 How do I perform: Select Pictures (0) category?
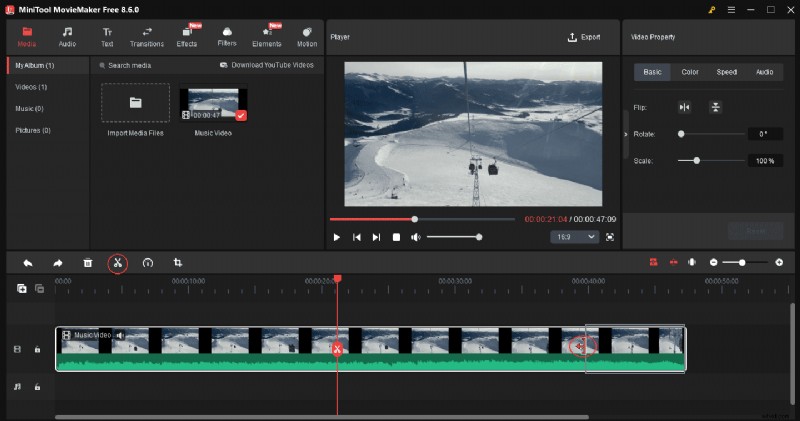pyautogui.click(x=33, y=130)
